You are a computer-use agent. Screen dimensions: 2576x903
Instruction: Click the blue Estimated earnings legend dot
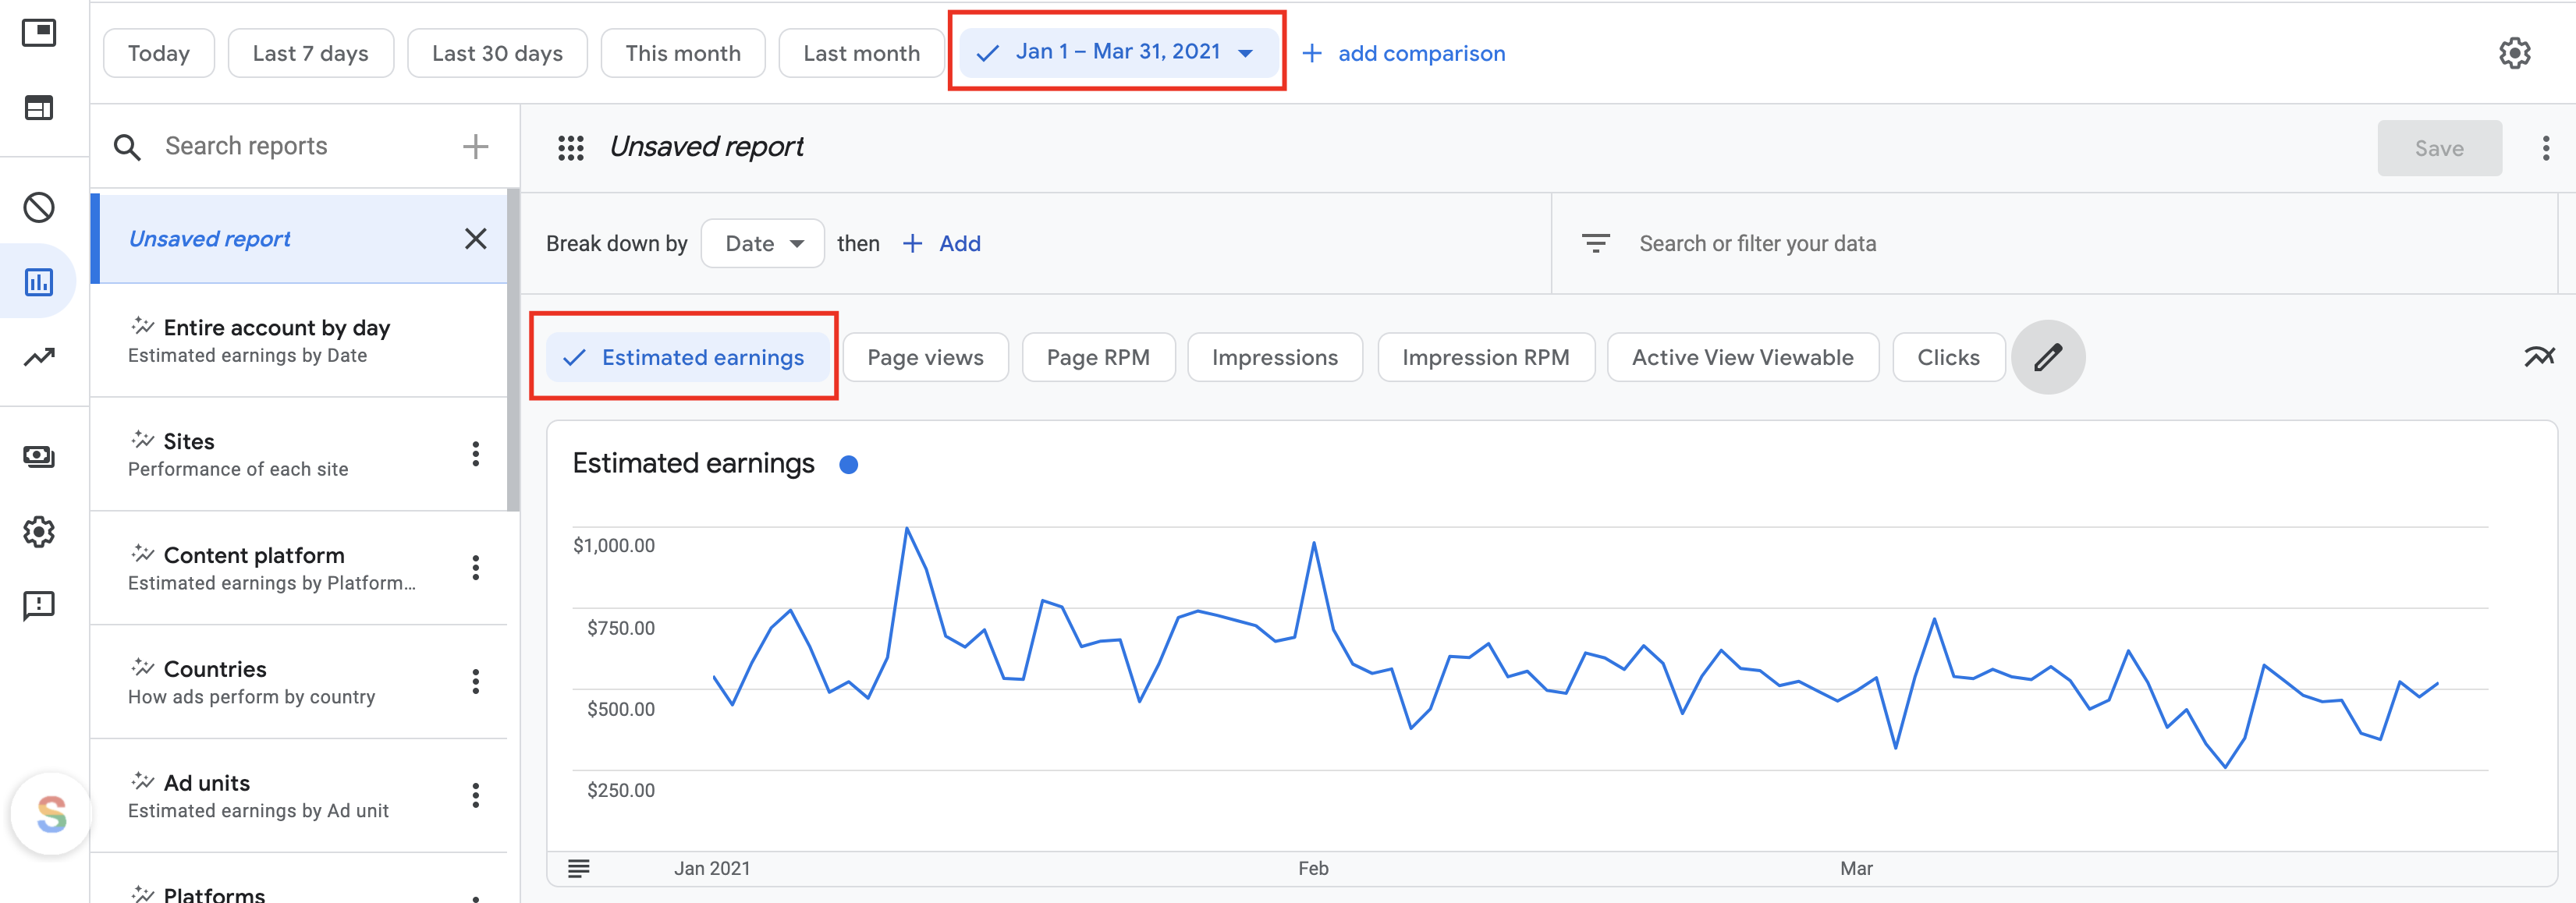848,464
